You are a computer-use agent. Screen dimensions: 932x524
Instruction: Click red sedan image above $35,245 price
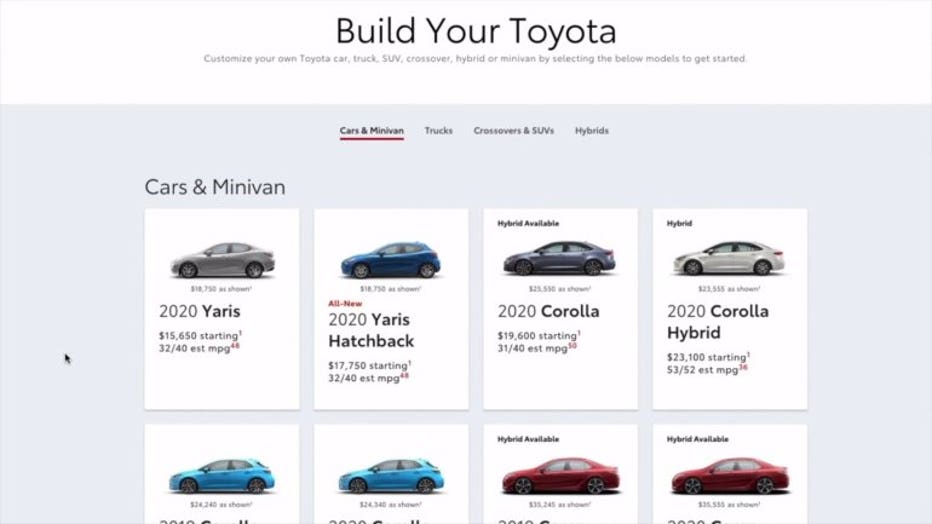(561, 476)
